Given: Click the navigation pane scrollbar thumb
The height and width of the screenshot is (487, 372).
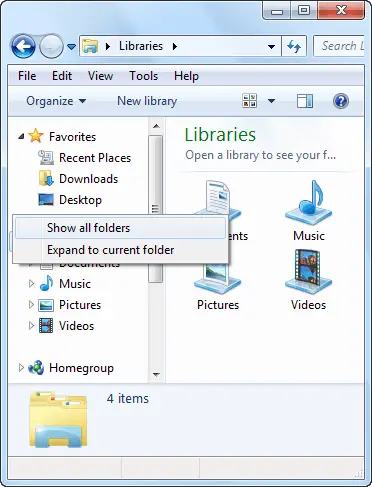Looking at the screenshot, I should click(x=156, y=209).
